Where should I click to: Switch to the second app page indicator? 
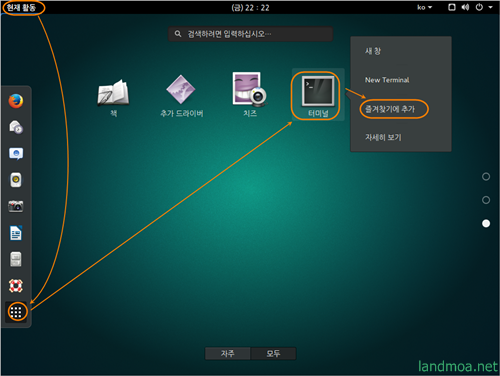point(486,200)
